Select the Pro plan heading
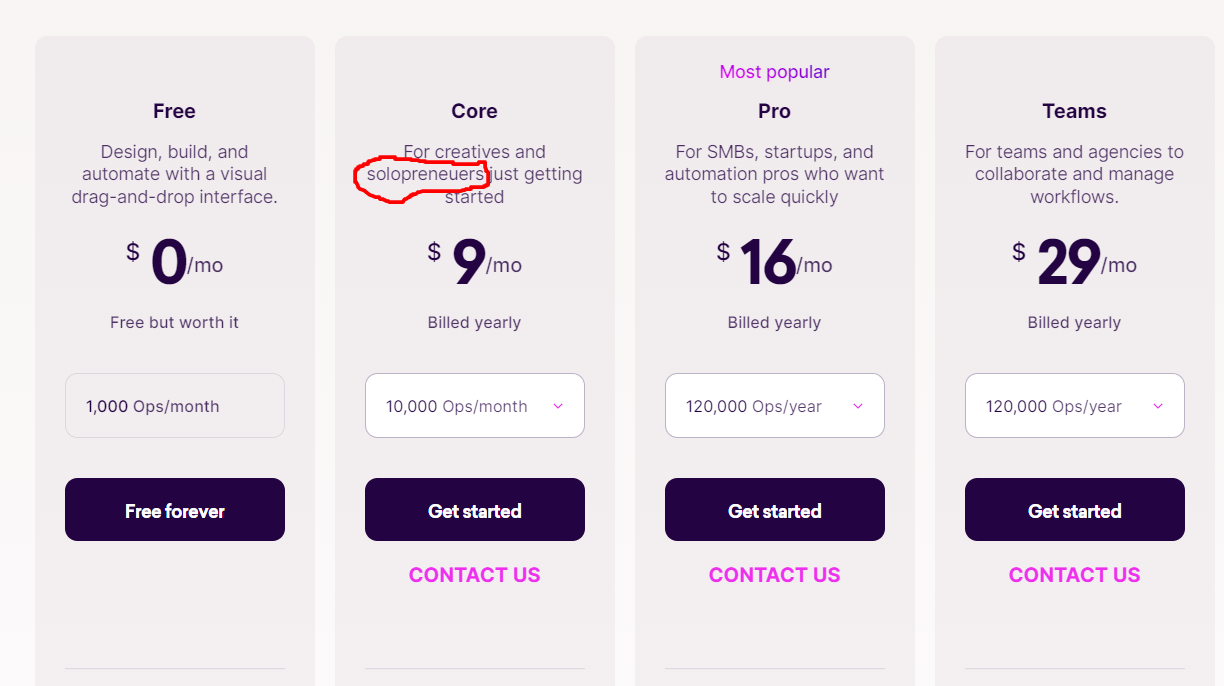This screenshot has height=686, width=1224. click(775, 111)
